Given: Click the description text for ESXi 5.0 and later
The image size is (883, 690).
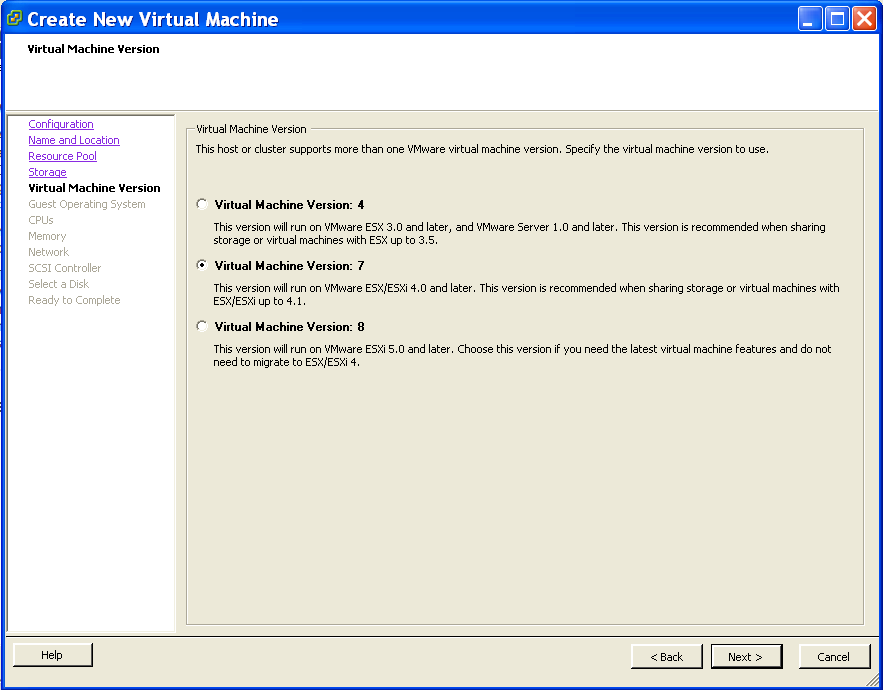Looking at the screenshot, I should 522,355.
